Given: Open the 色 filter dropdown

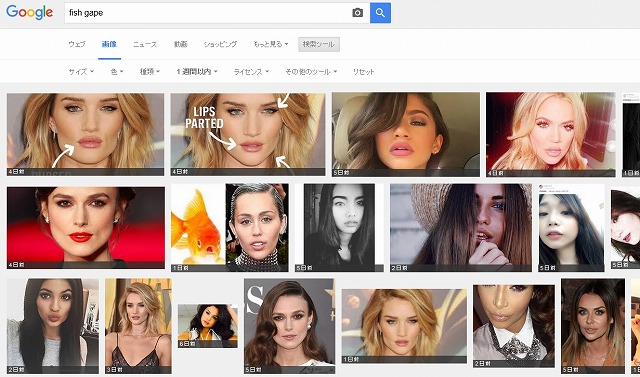Looking at the screenshot, I should click(117, 72).
